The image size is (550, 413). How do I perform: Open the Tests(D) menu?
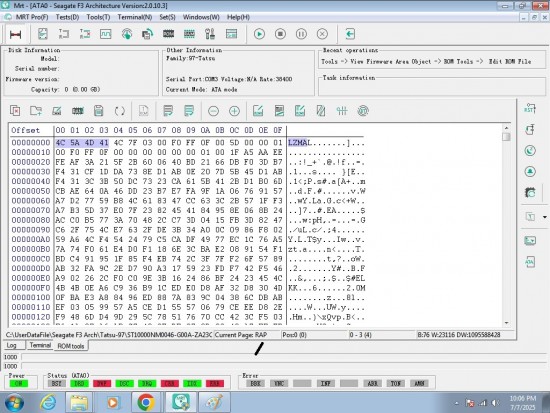tap(67, 17)
